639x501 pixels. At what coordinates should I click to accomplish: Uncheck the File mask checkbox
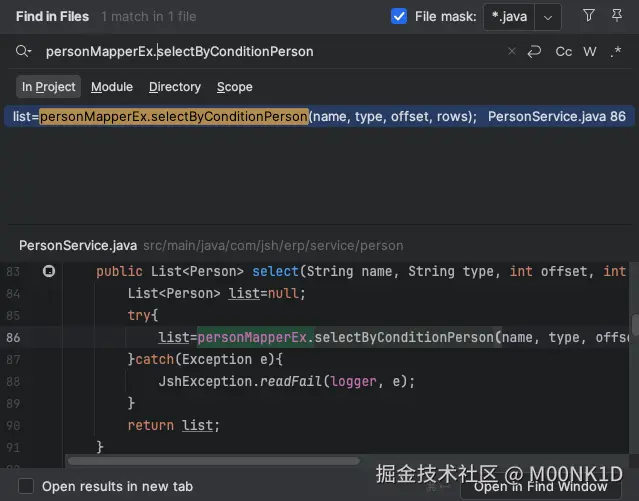click(399, 17)
